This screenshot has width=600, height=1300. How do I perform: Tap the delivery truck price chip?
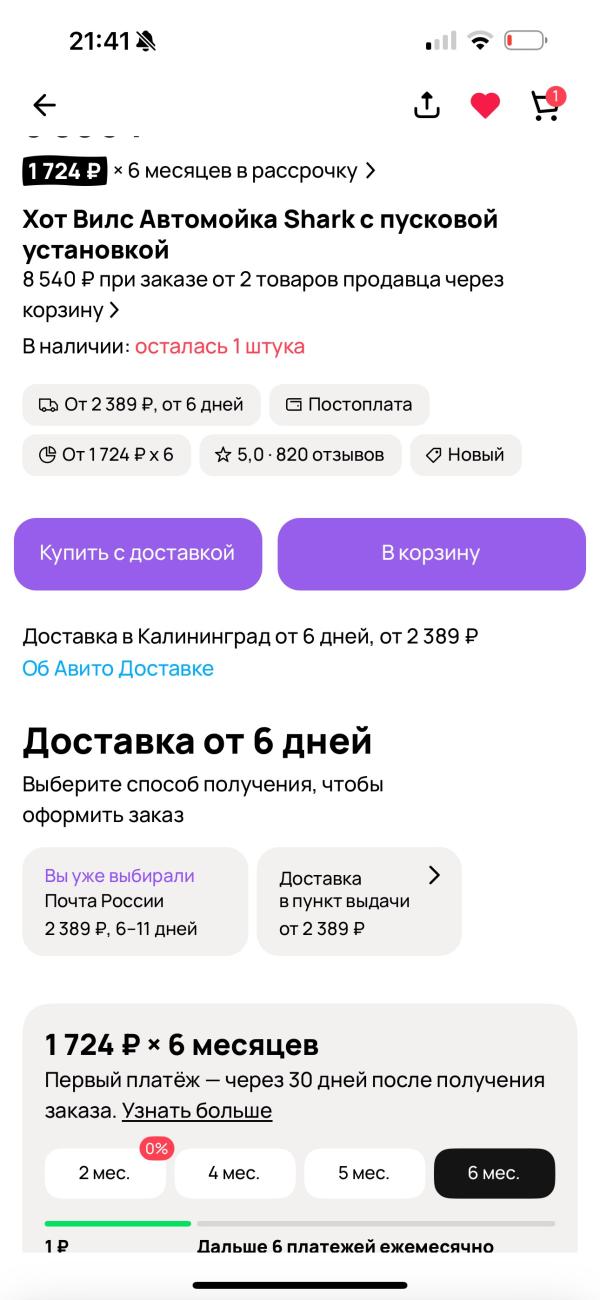click(x=141, y=405)
